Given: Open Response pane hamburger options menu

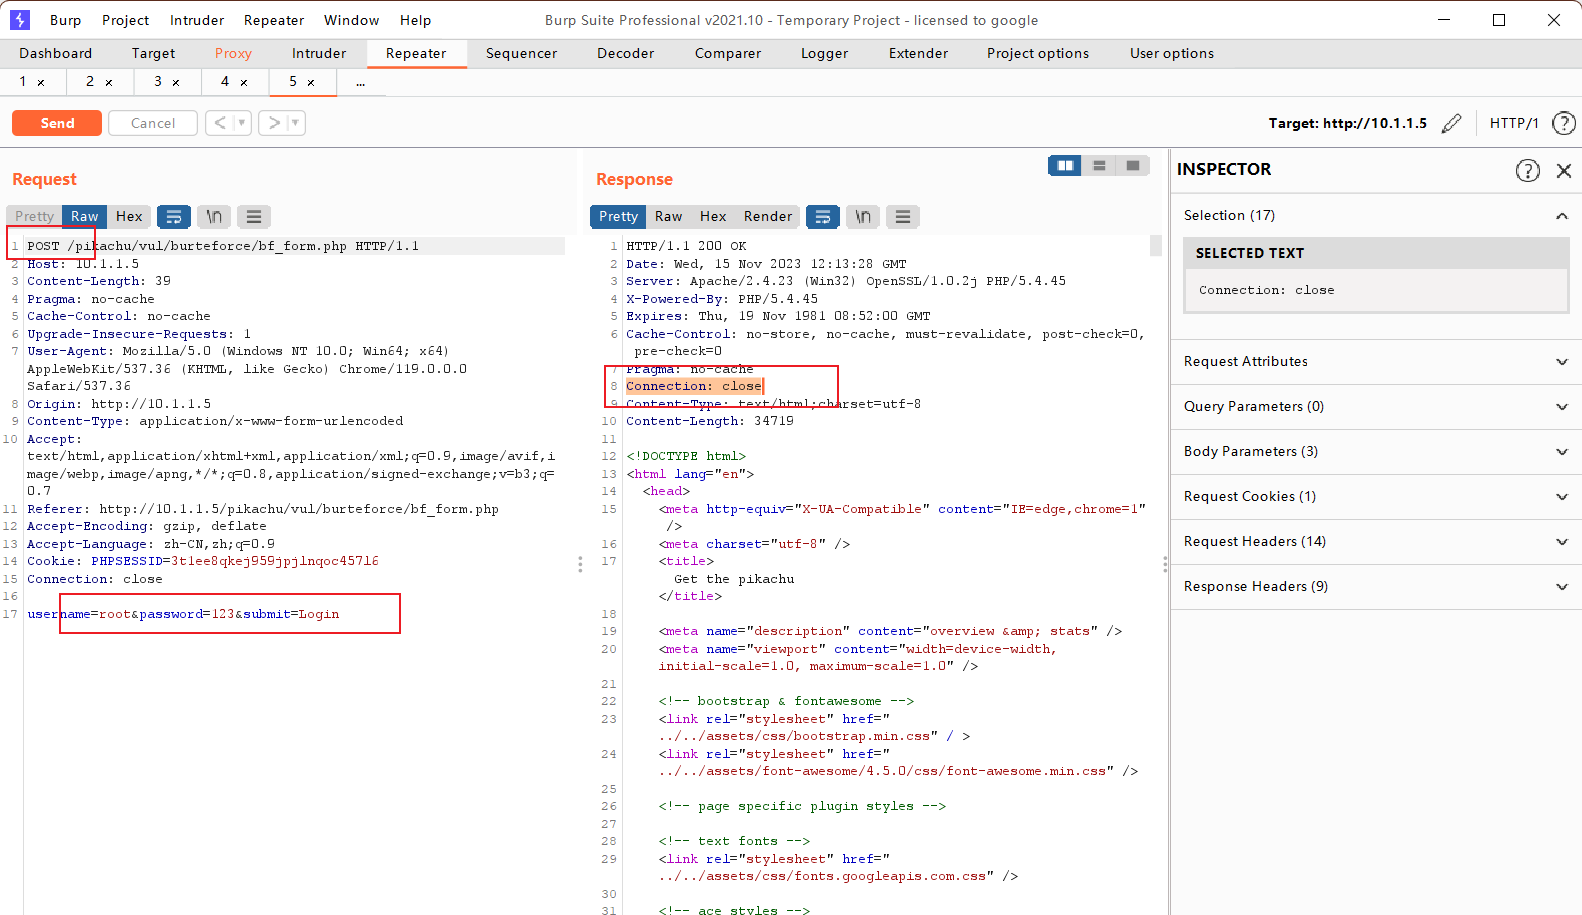Looking at the screenshot, I should click(x=903, y=216).
